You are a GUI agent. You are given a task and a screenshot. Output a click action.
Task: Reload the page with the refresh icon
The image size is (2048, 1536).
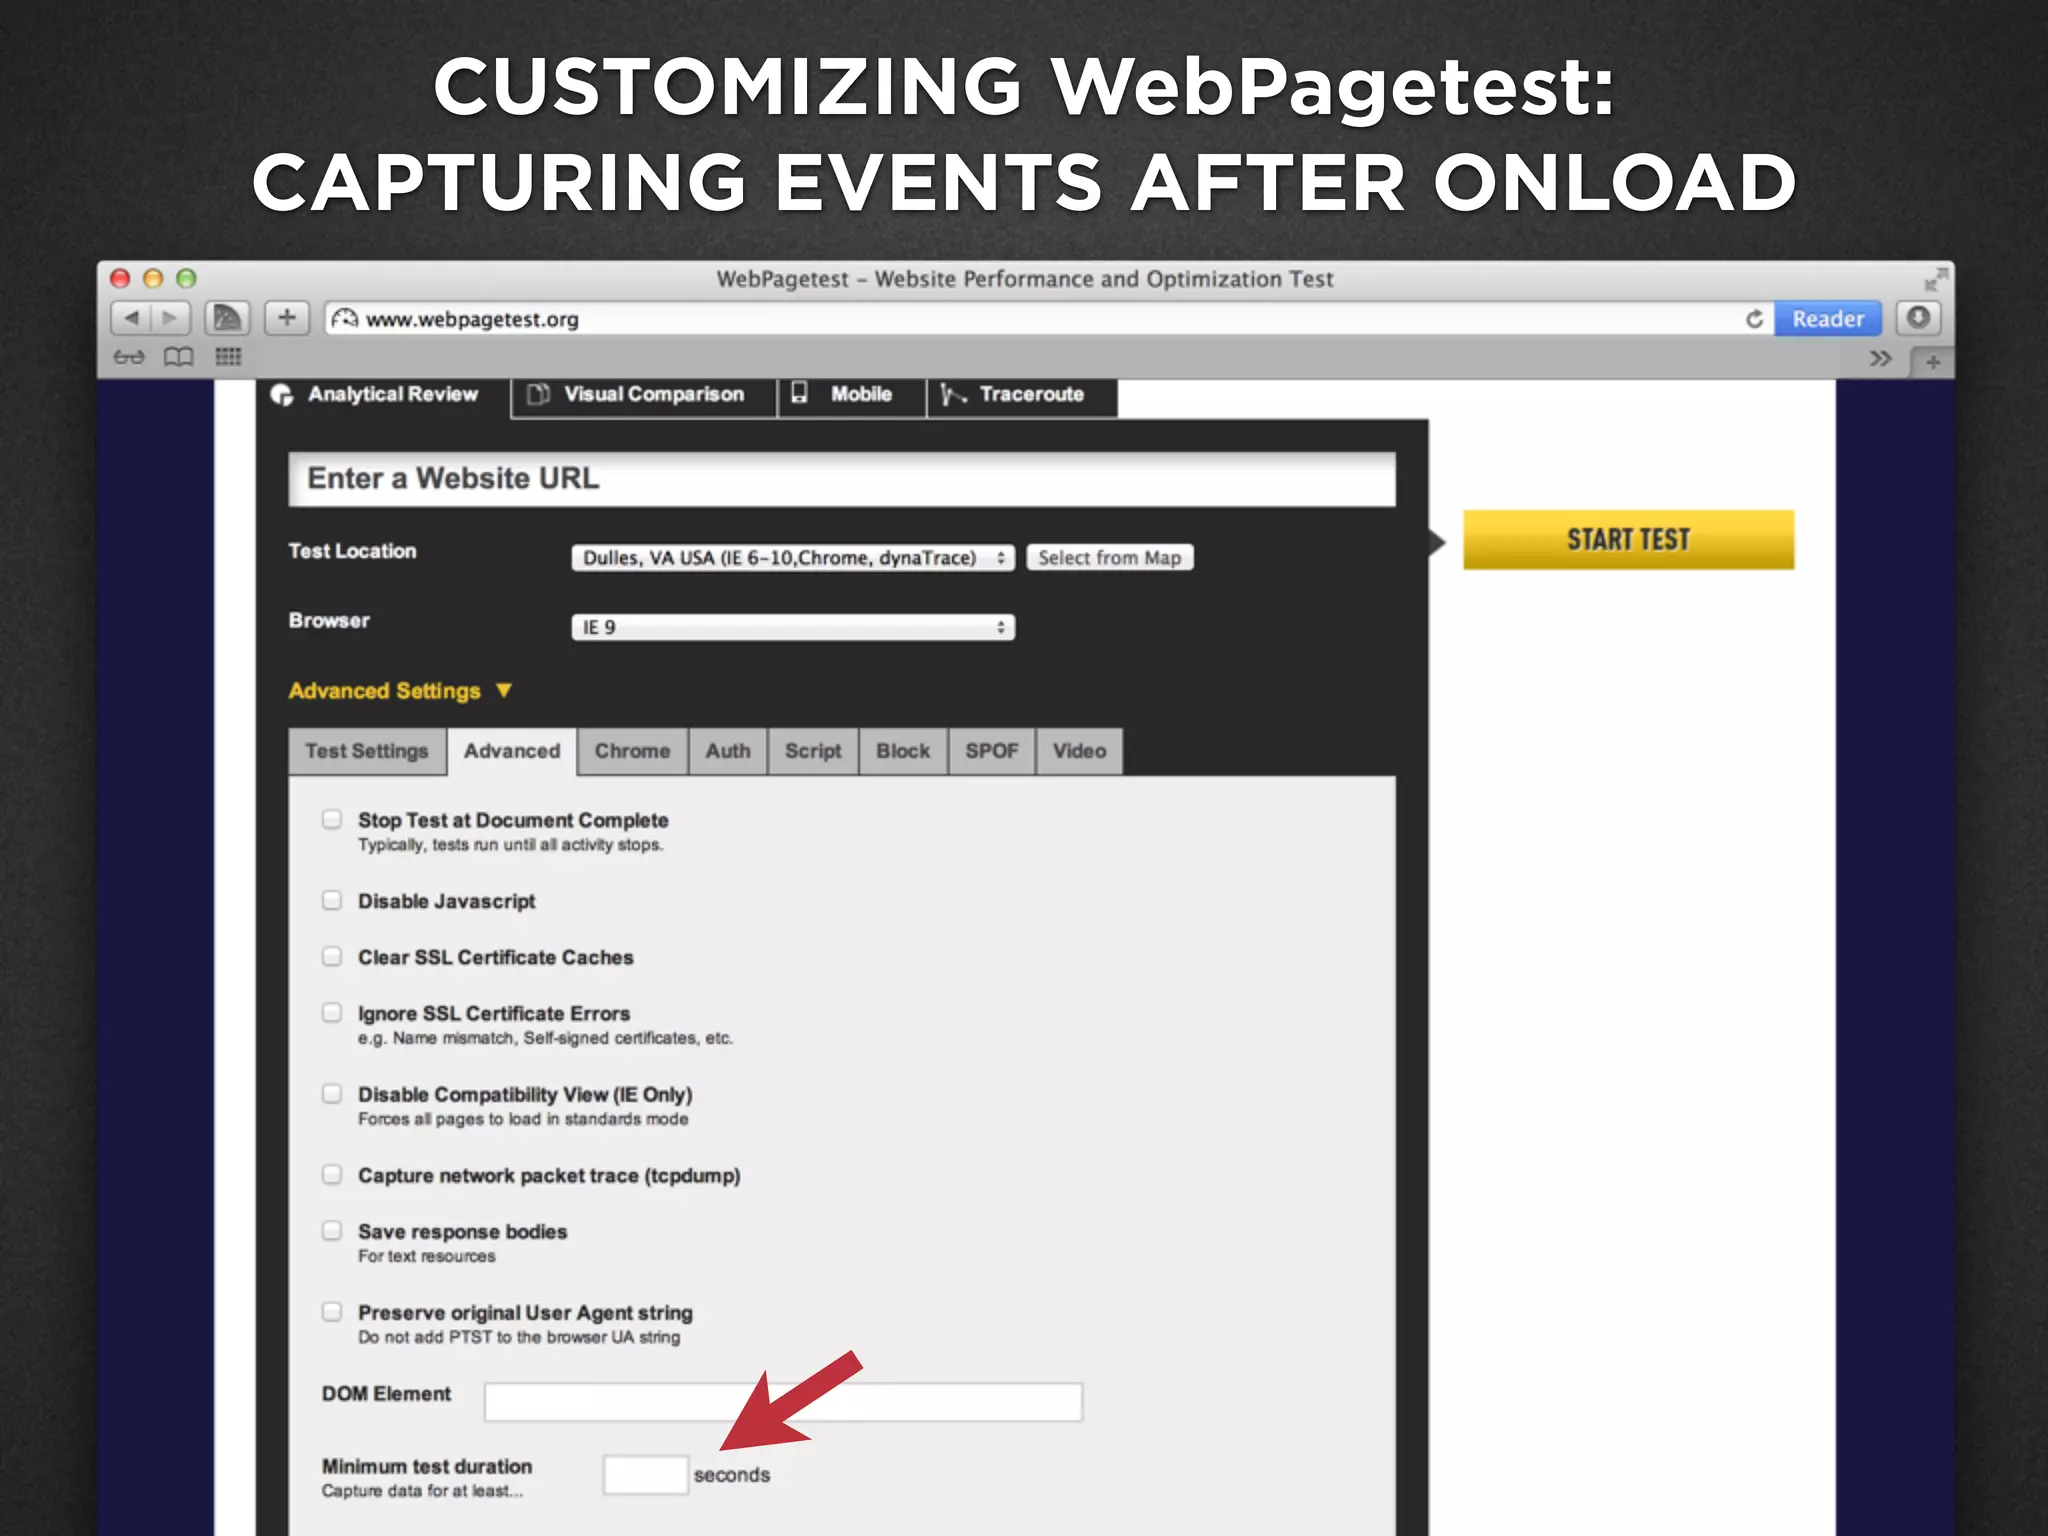pos(1754,319)
